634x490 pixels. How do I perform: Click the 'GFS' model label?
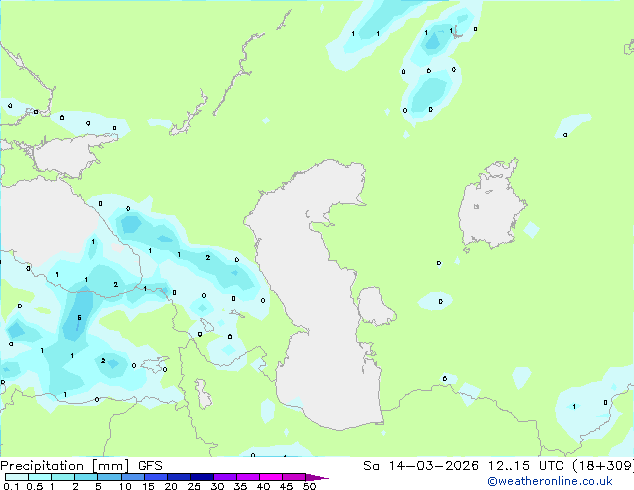pyautogui.click(x=150, y=466)
